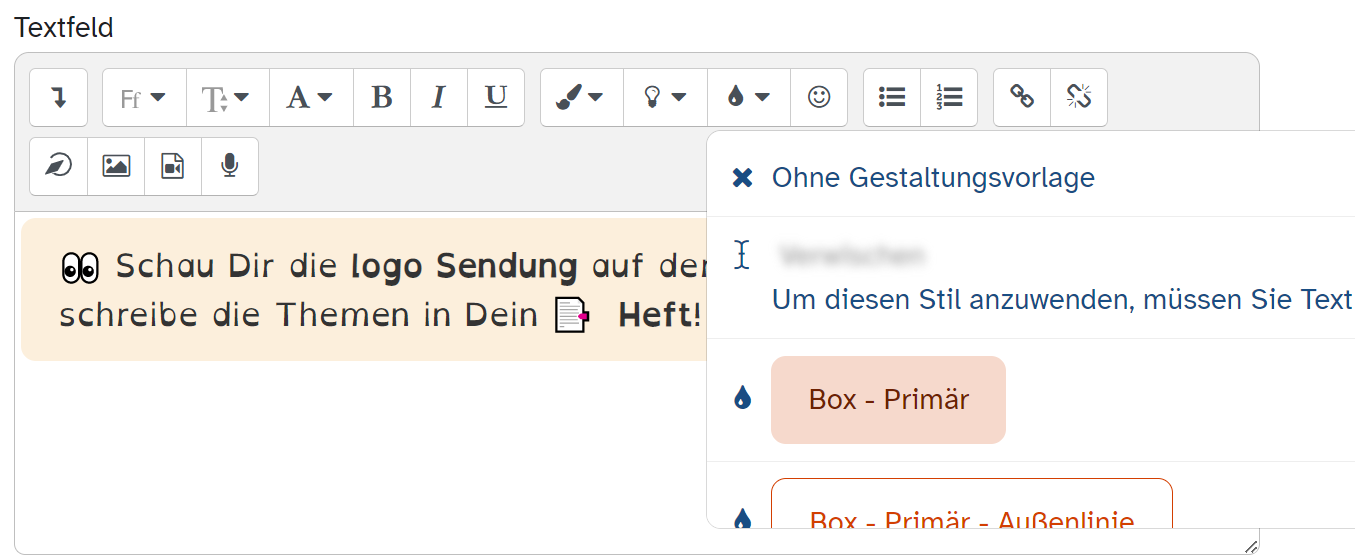Open the emoji picker smiley icon

click(819, 98)
